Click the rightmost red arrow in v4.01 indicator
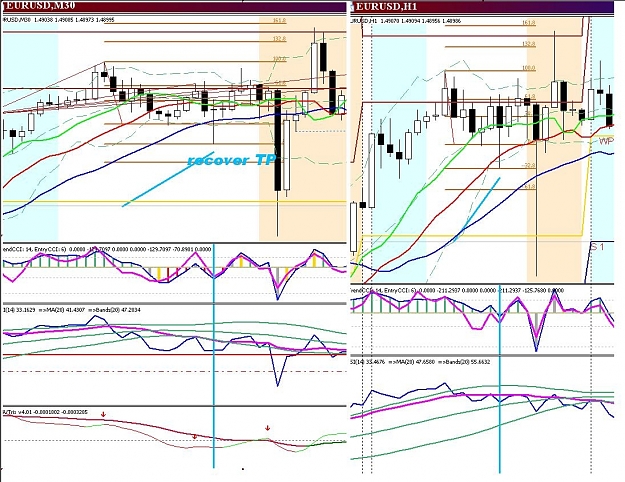Viewport: 625px width, 482px height. [x=267, y=428]
